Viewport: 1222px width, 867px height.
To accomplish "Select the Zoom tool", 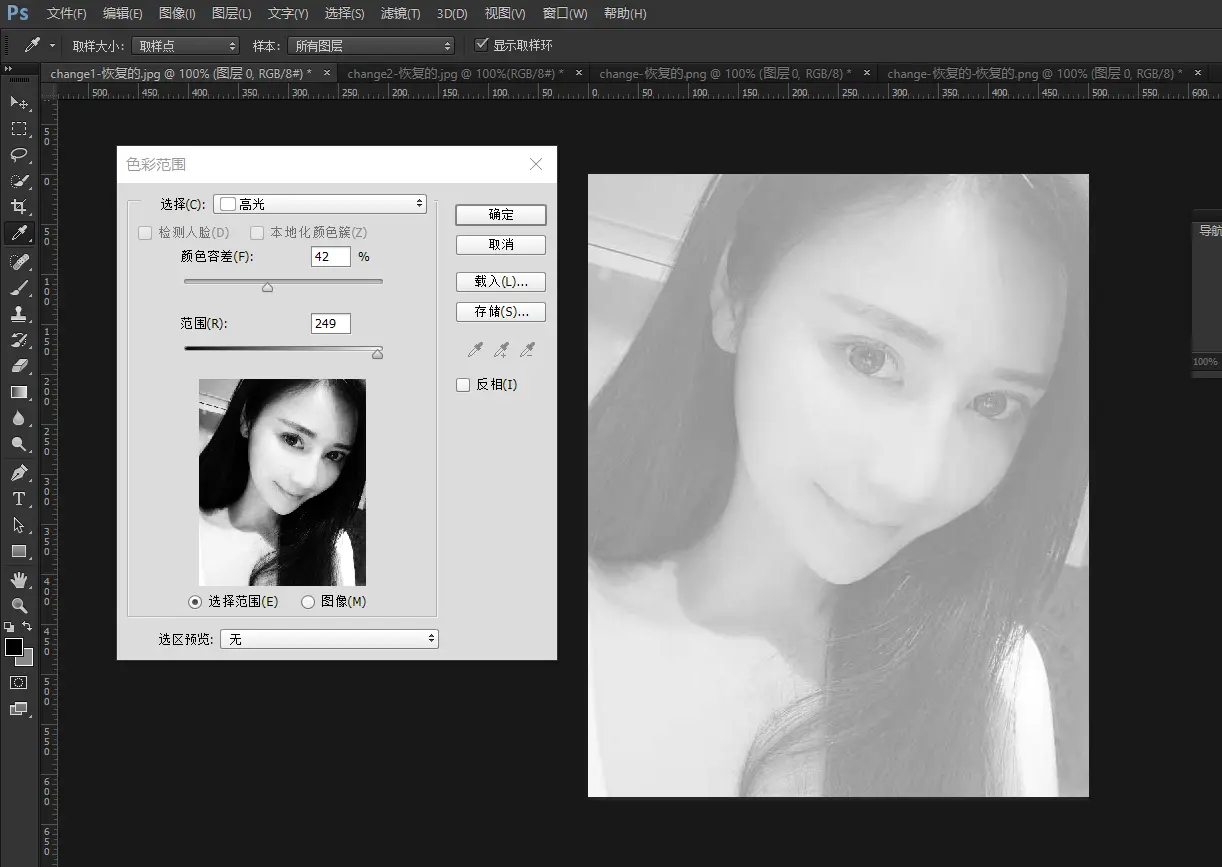I will [19, 605].
